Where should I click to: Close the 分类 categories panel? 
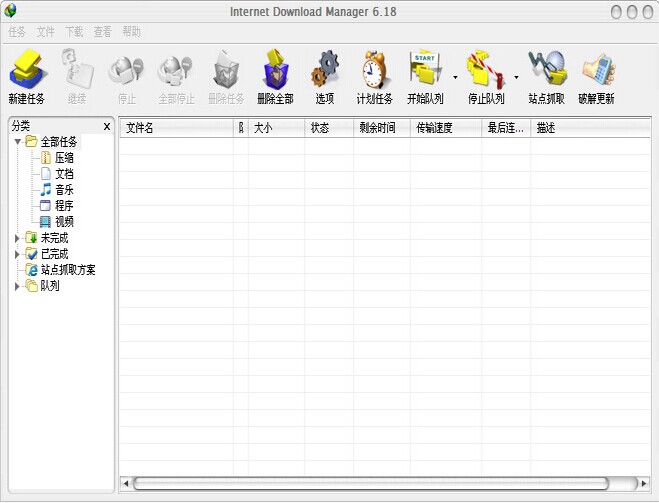[x=107, y=126]
